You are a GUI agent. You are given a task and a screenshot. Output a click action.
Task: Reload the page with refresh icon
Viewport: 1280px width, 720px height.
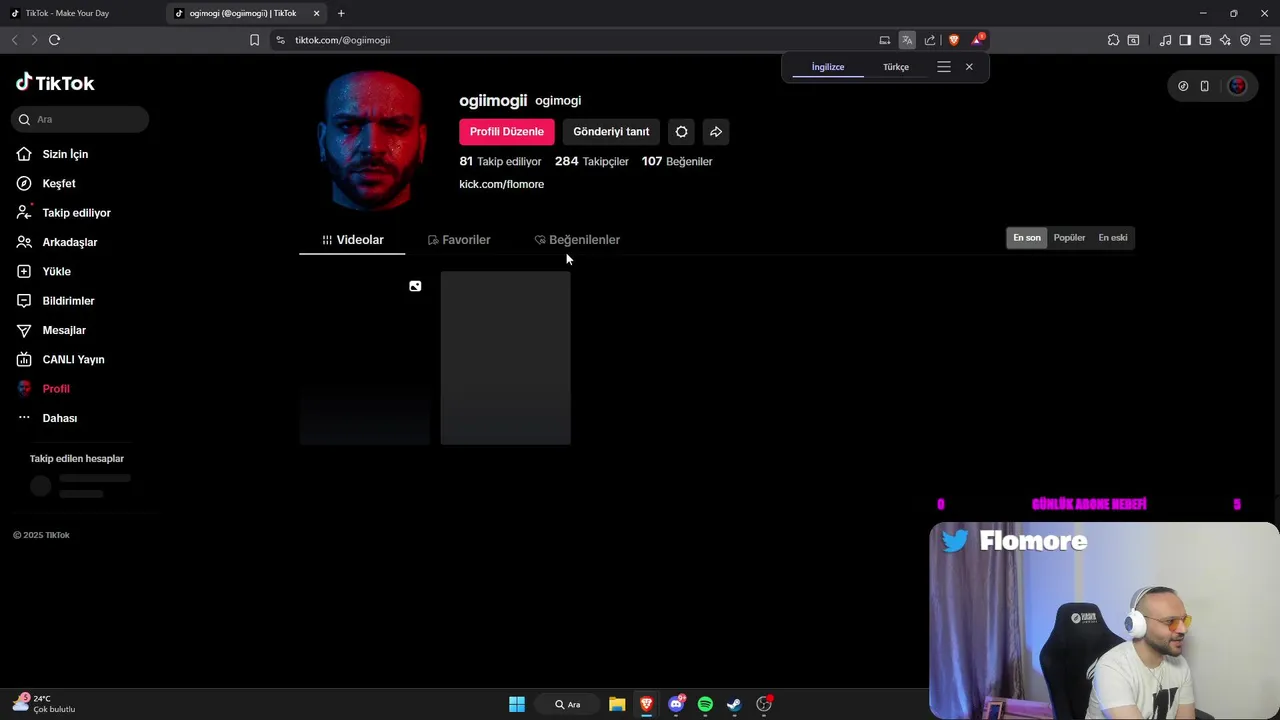click(x=54, y=40)
